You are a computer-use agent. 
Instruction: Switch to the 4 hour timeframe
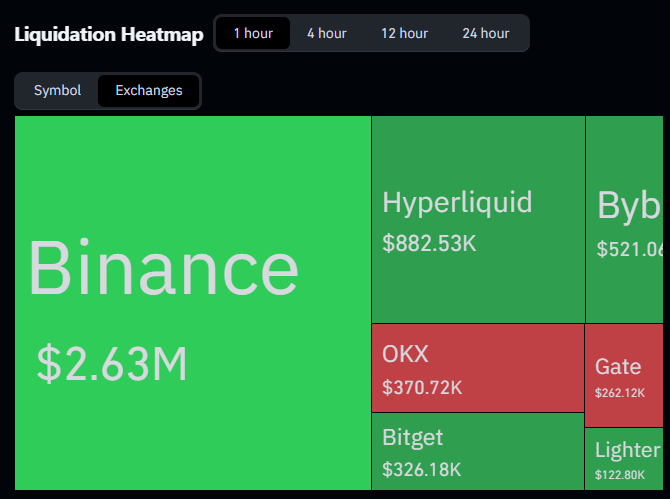(x=327, y=33)
